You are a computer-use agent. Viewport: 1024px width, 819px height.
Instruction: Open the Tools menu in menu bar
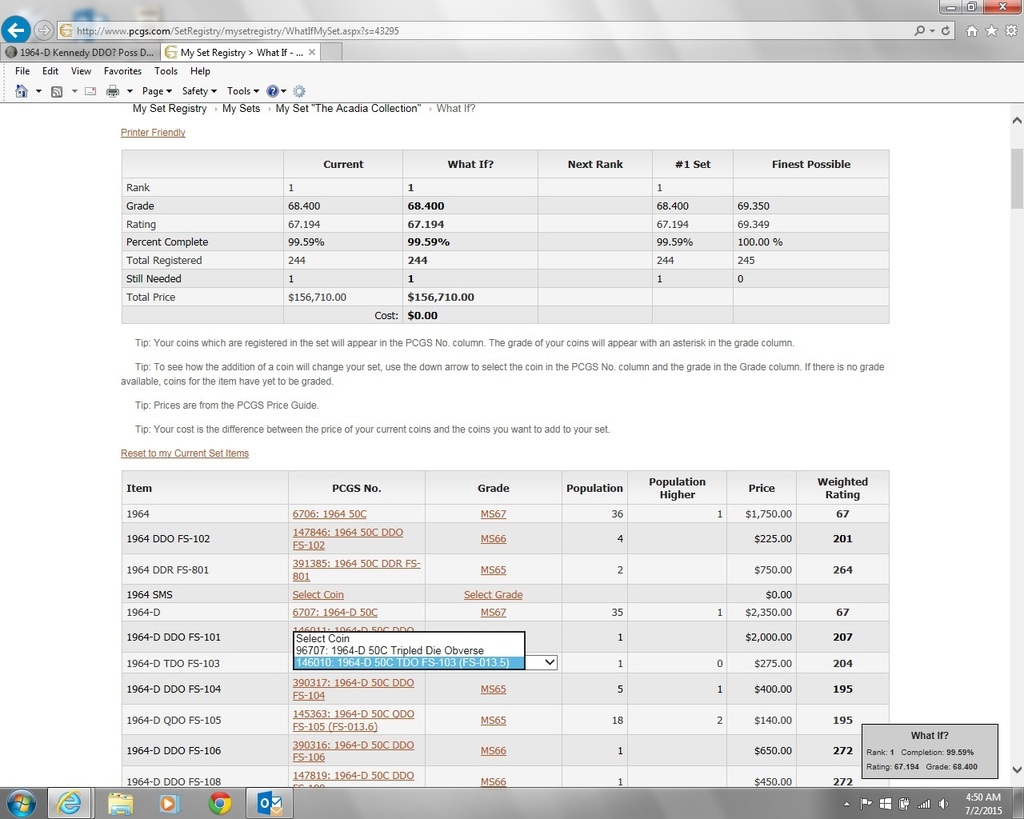pos(166,71)
